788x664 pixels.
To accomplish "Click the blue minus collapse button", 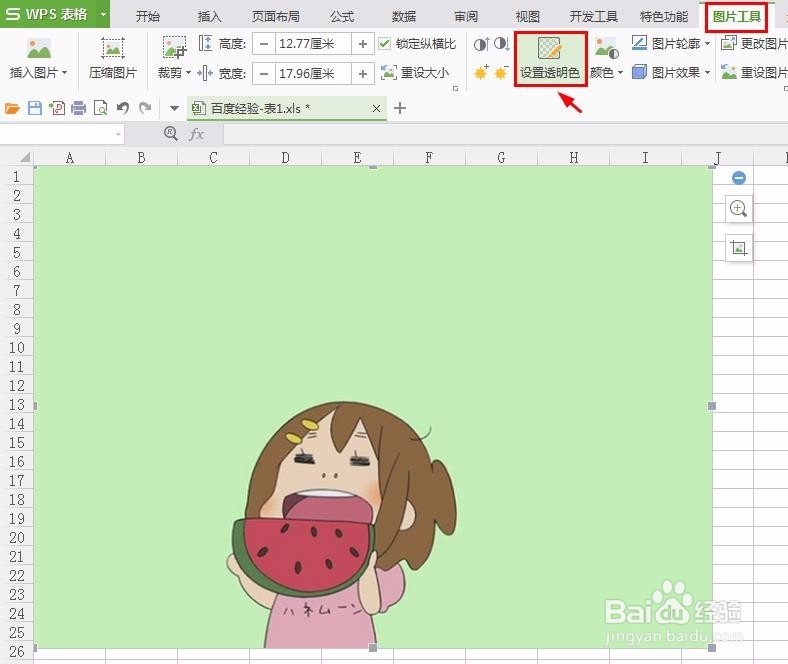I will pyautogui.click(x=739, y=177).
